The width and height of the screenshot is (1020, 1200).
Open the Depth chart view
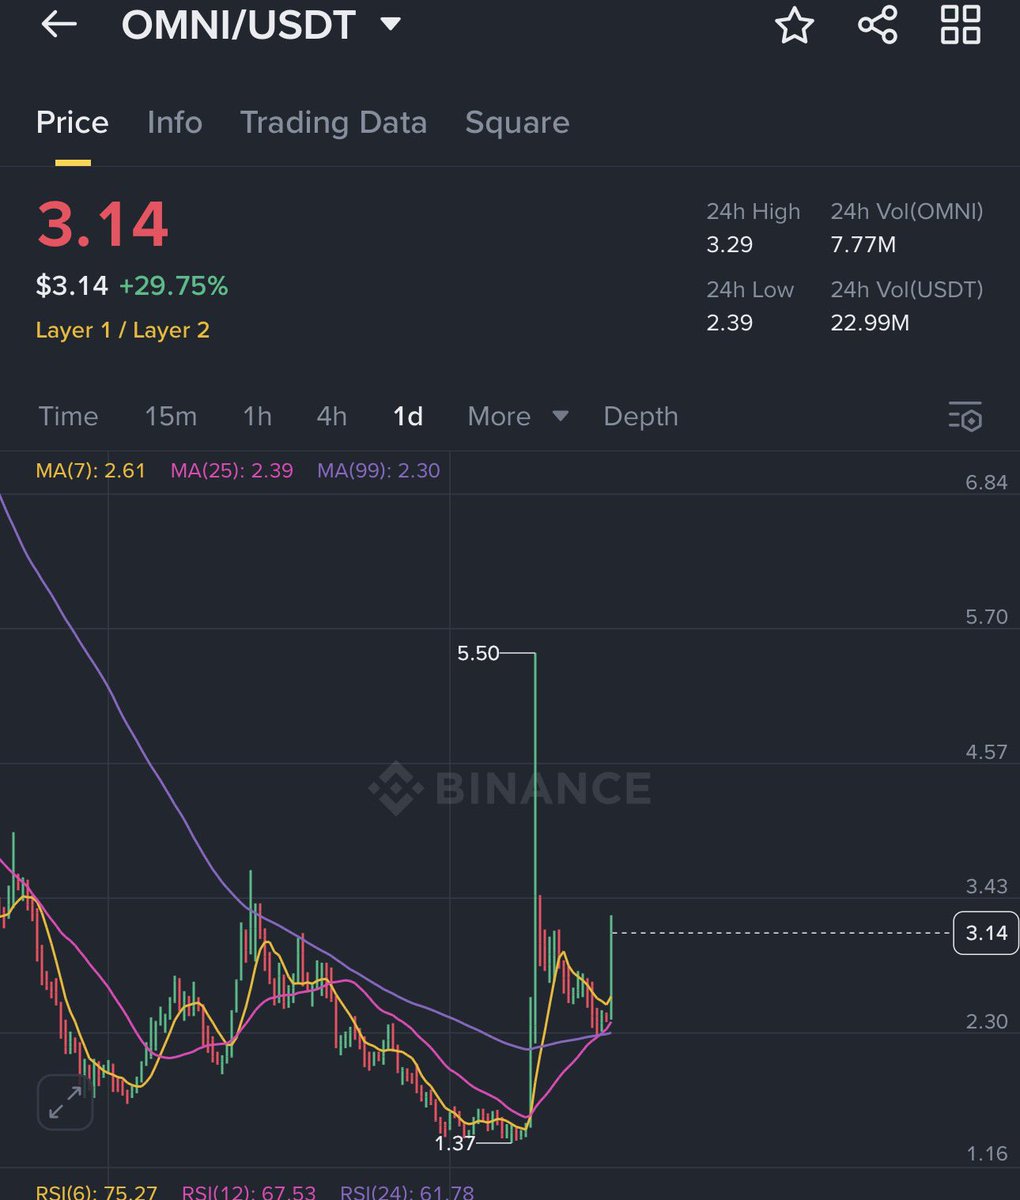pyautogui.click(x=641, y=416)
